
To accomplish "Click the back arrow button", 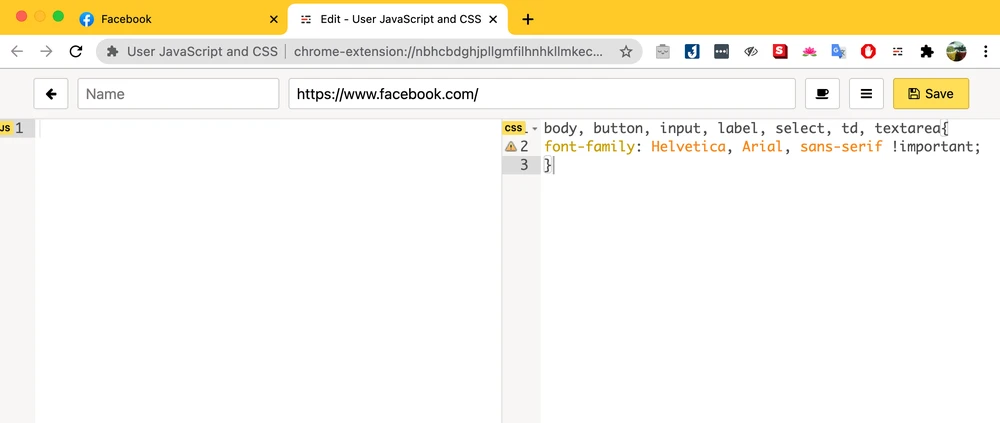I will [x=51, y=94].
